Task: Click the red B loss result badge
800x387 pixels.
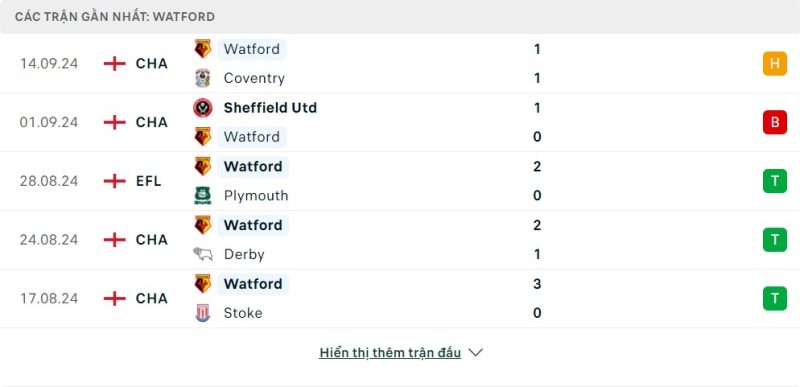Action: coord(774,122)
